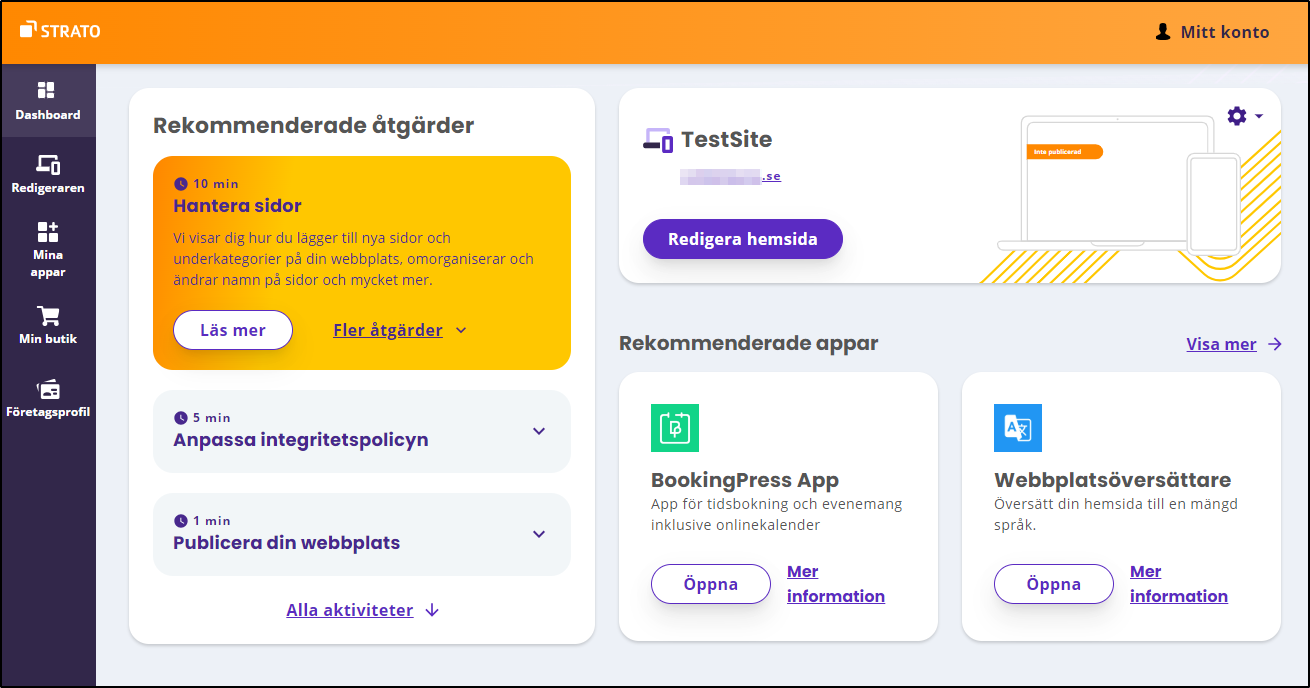Open the BookingPress App via Öppna
Viewport: 1310px width, 688px height.
pyautogui.click(x=711, y=584)
